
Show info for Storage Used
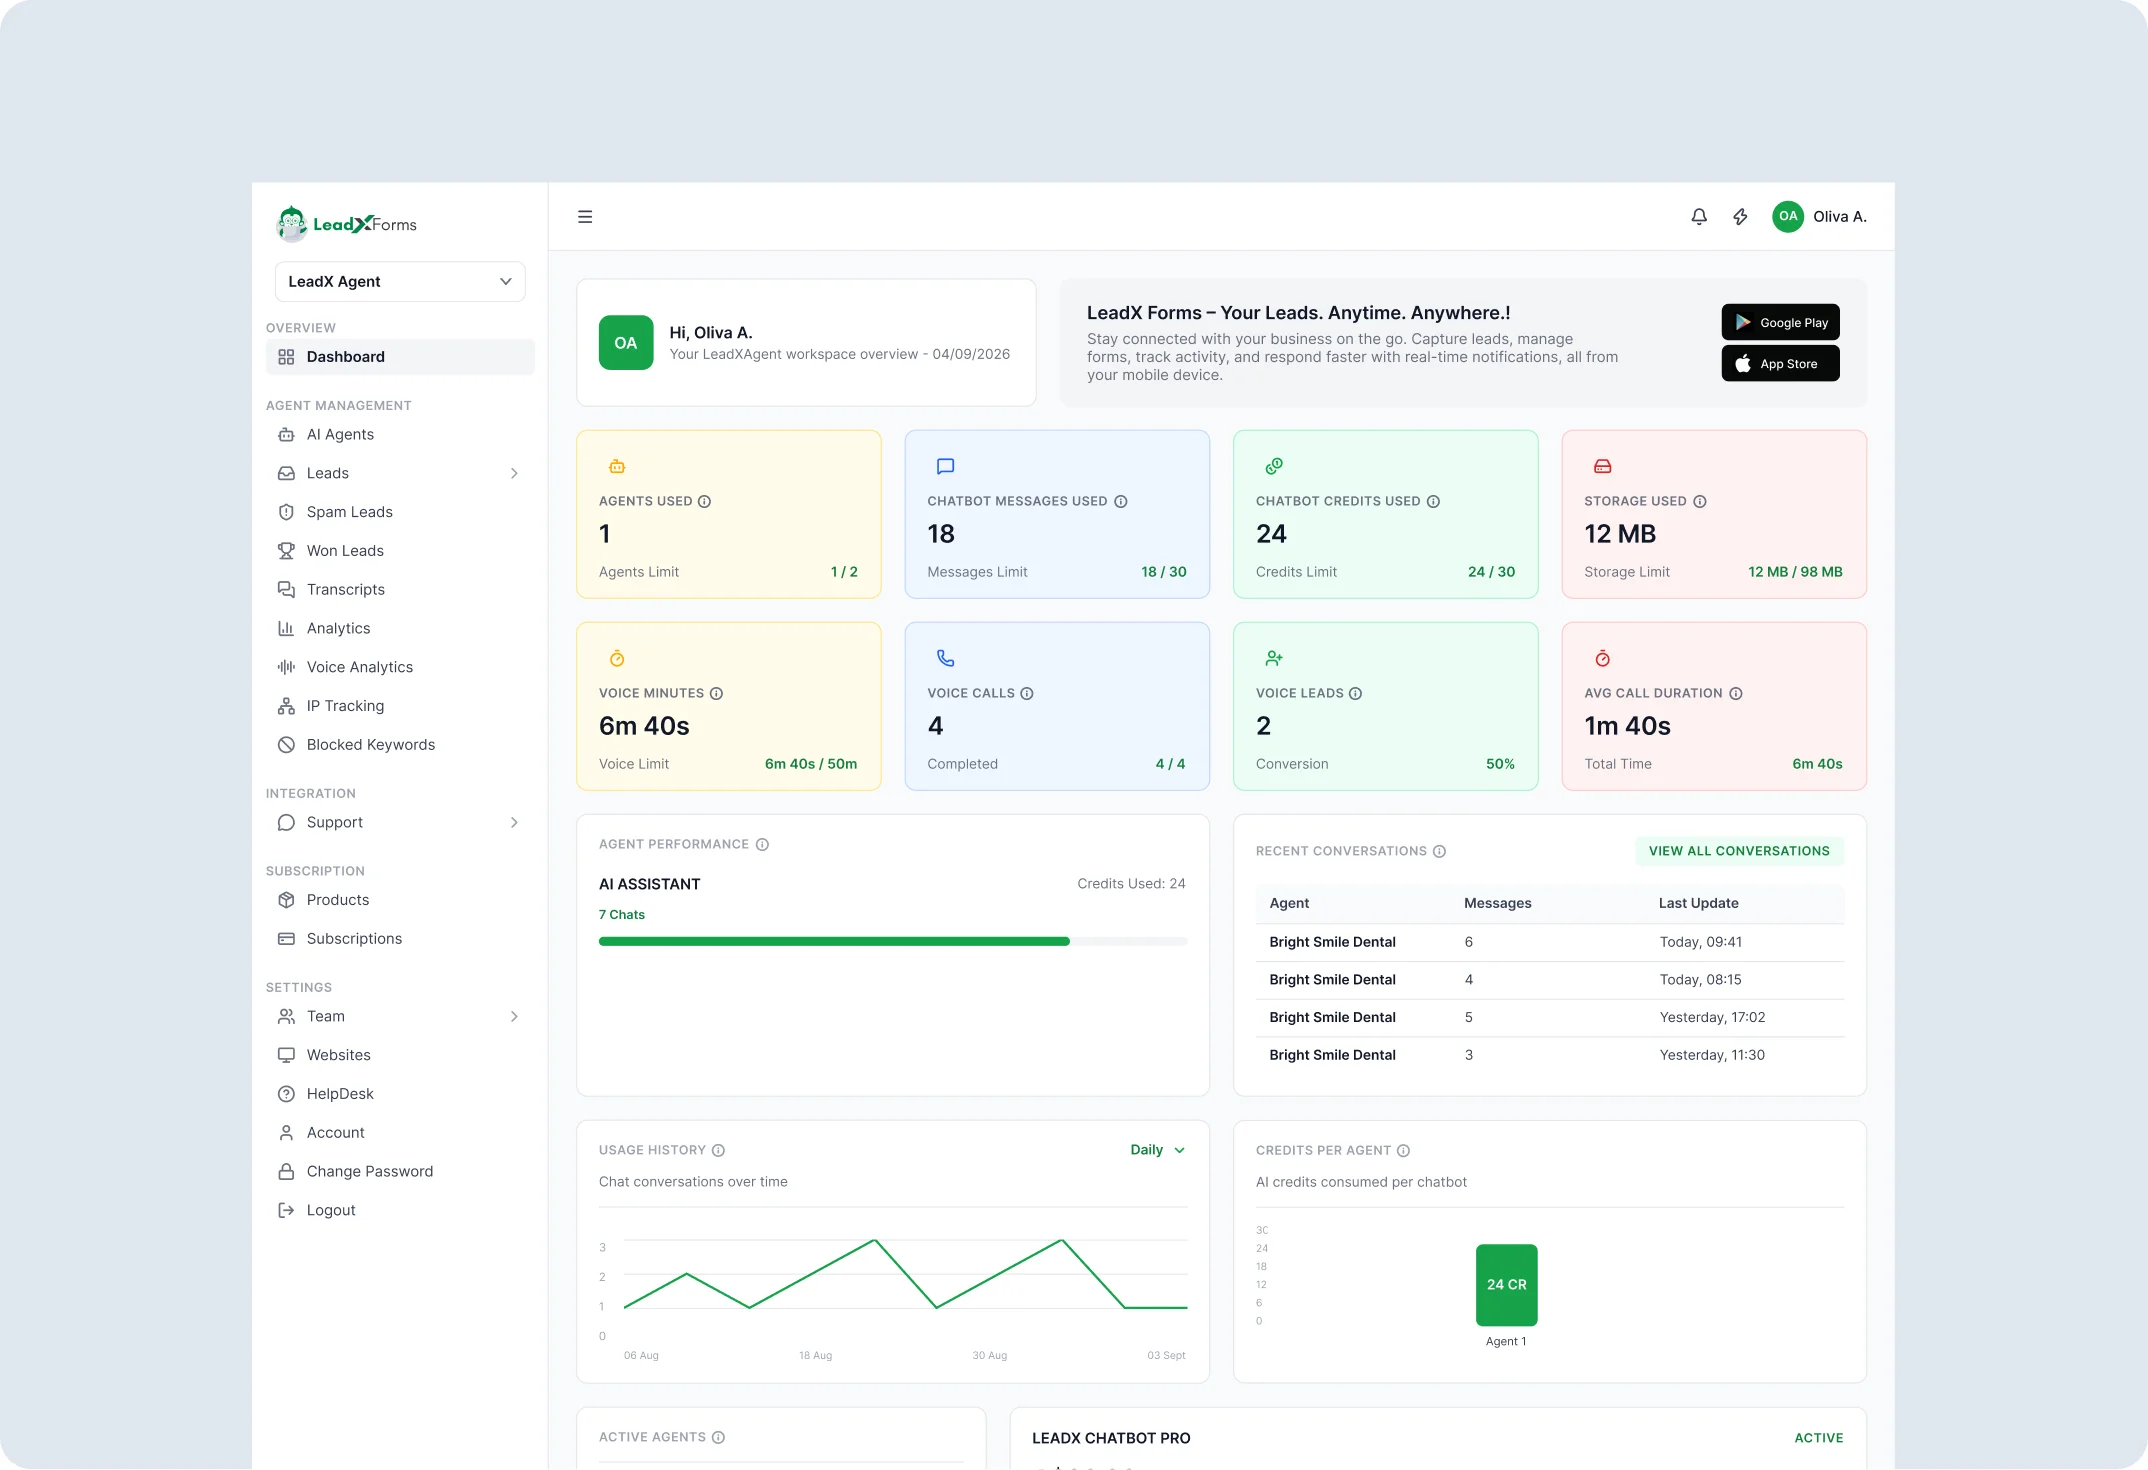click(1699, 501)
